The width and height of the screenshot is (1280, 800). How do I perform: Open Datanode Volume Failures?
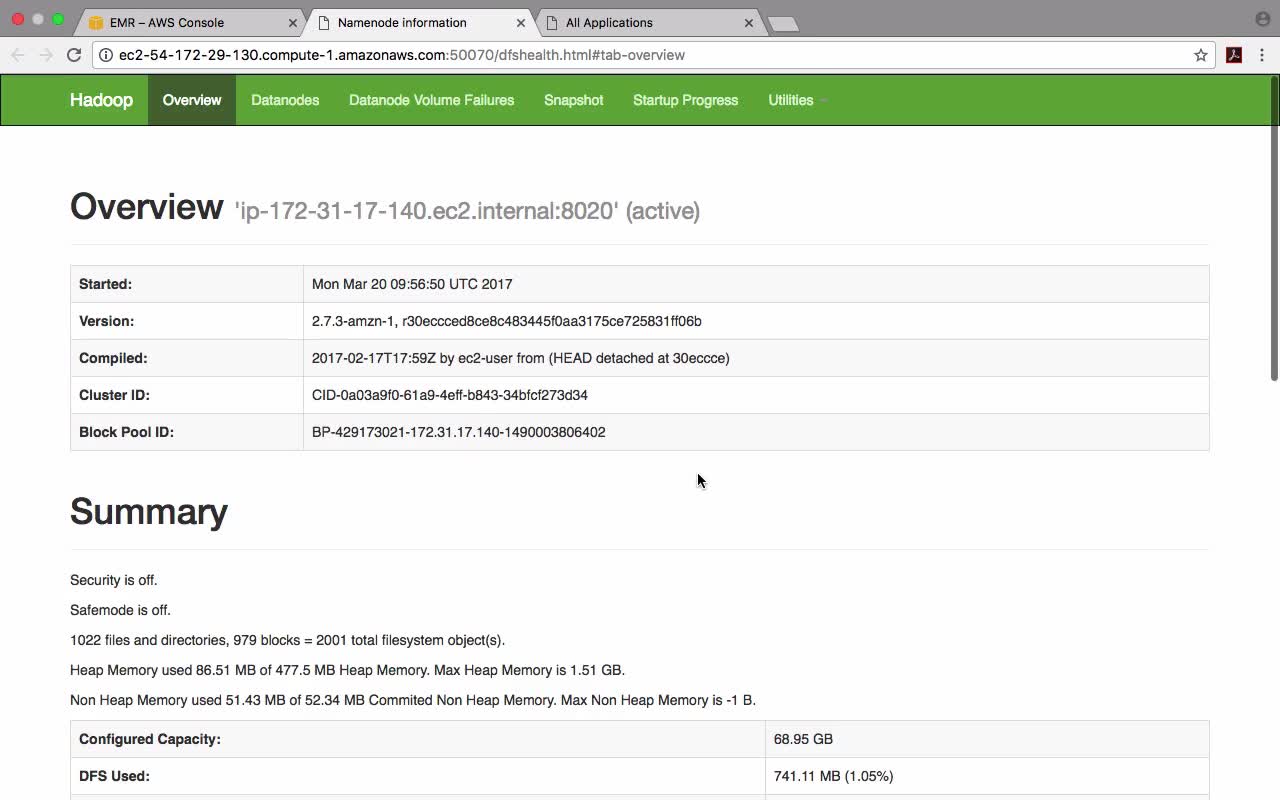tap(432, 100)
